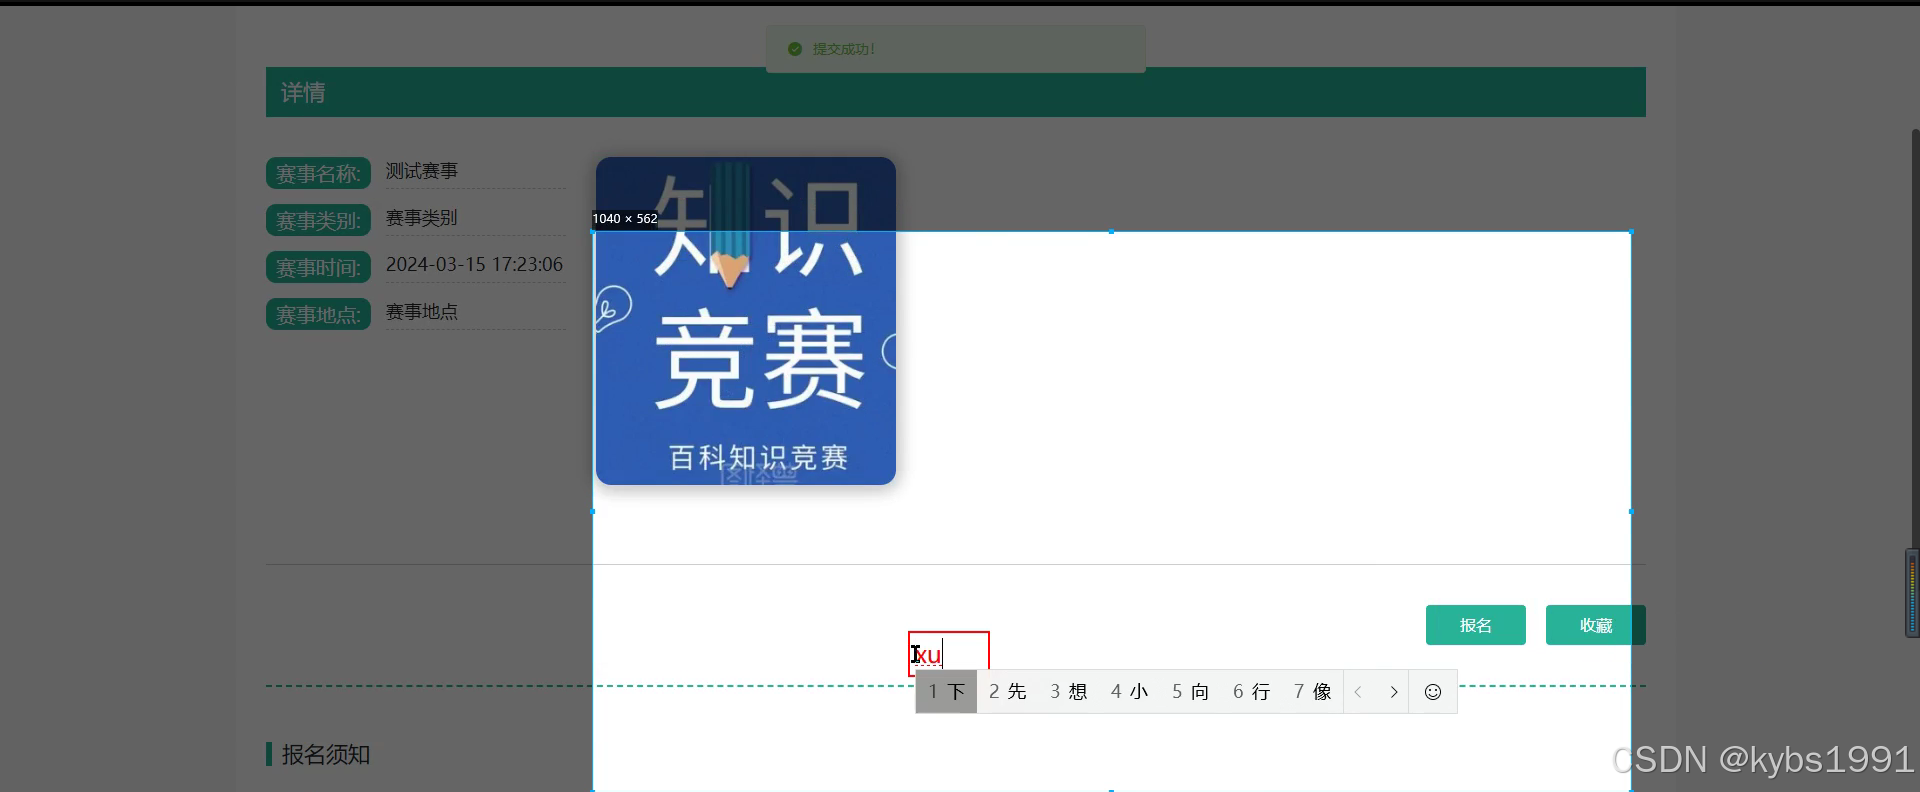Go to next IME candidate page
This screenshot has height=792, width=1920.
point(1393,692)
